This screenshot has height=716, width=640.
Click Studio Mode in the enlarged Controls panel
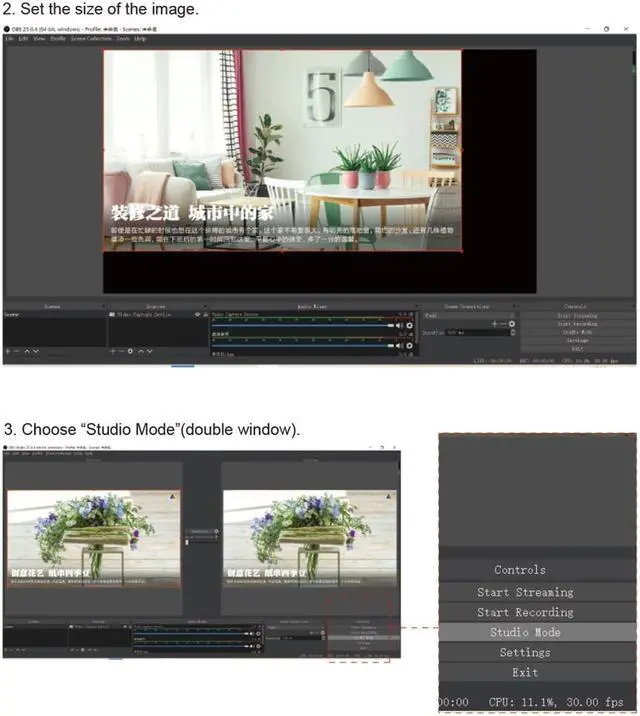525,632
